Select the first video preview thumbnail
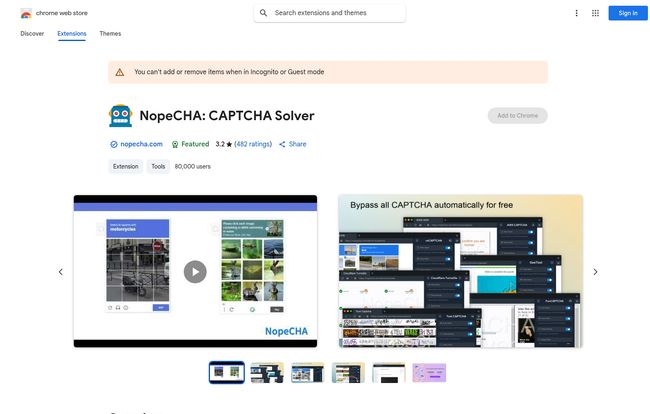650x414 pixels. pos(226,373)
